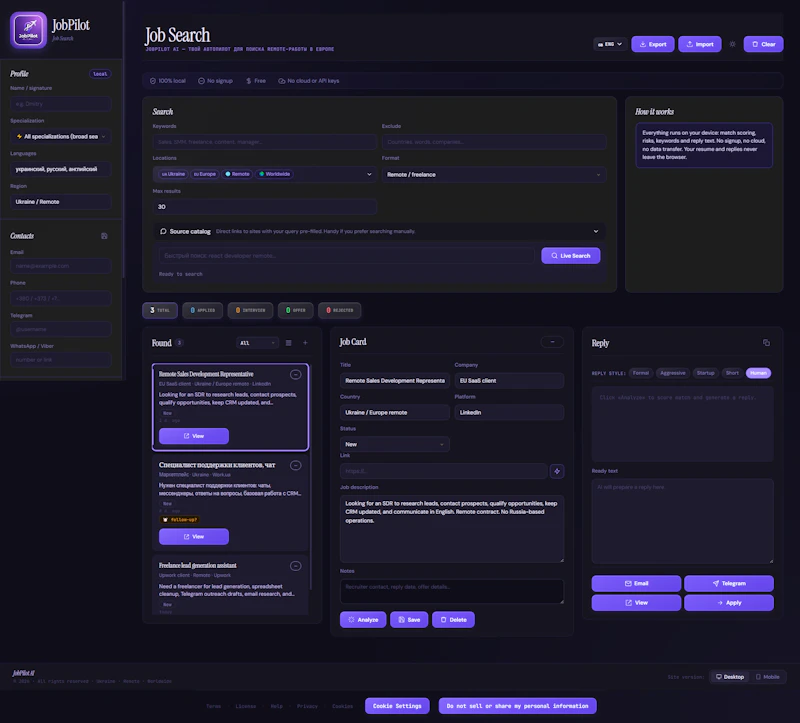Click minus icon on Freelance lead generation card
The width and height of the screenshot is (800, 723).
click(295, 566)
